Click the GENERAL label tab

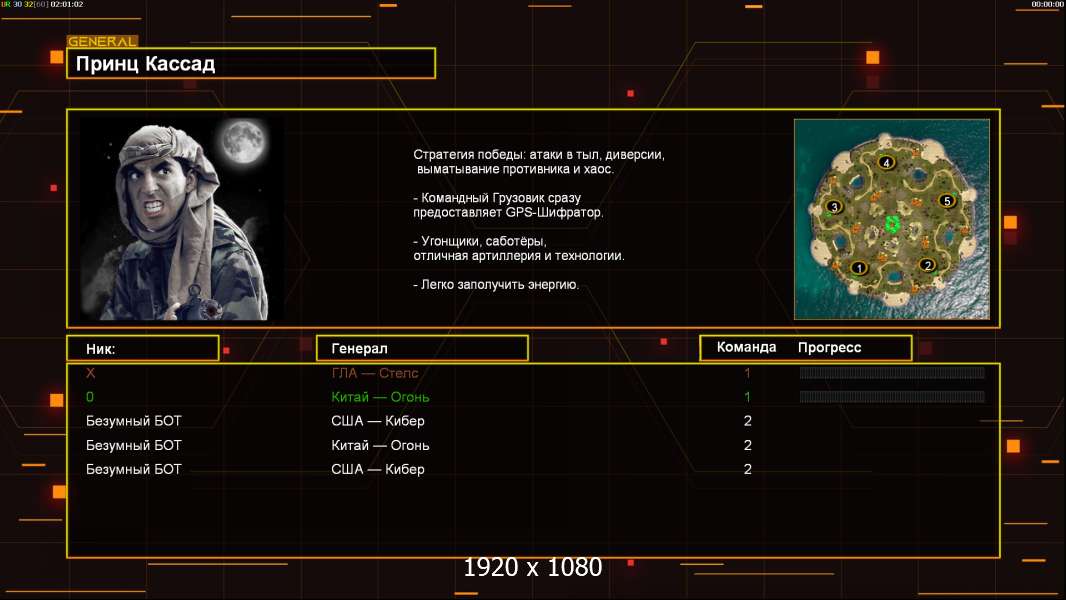point(102,41)
